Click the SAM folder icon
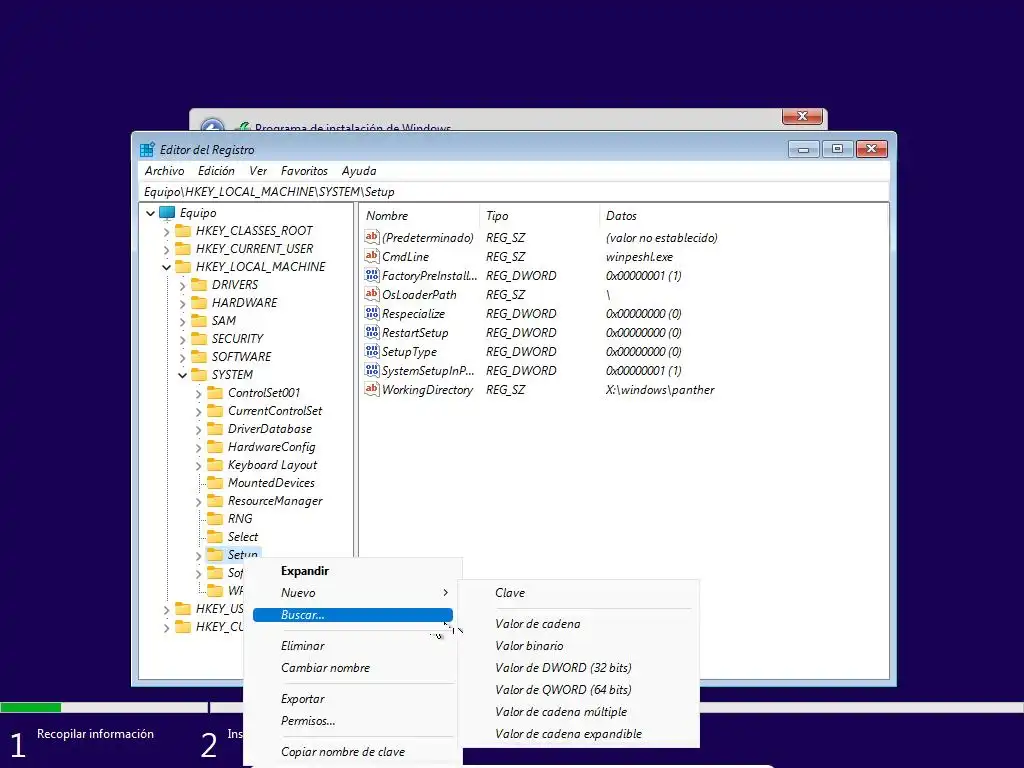This screenshot has height=768, width=1024. pos(199,321)
